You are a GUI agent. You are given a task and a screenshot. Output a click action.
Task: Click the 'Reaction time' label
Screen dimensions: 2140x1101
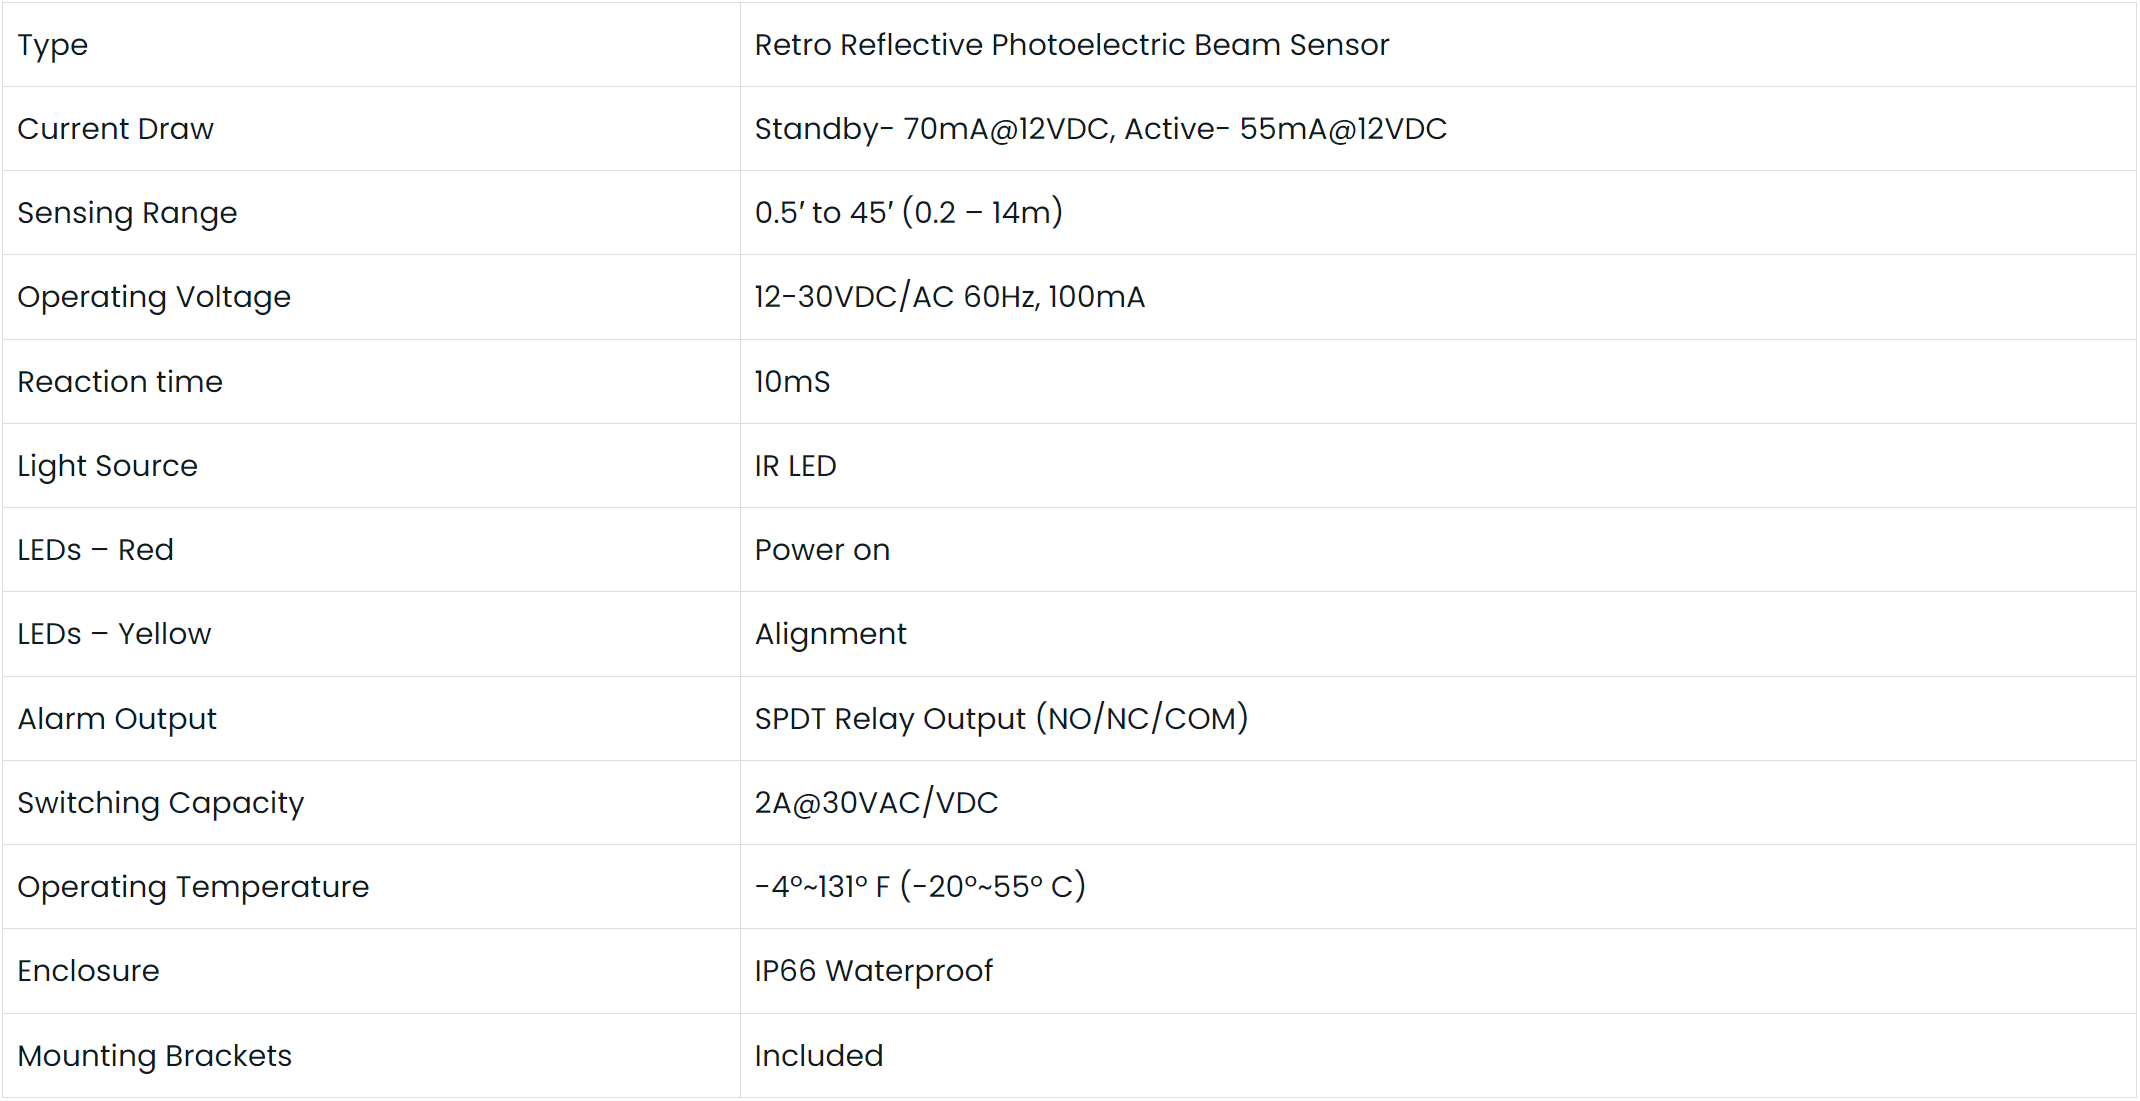tap(120, 382)
